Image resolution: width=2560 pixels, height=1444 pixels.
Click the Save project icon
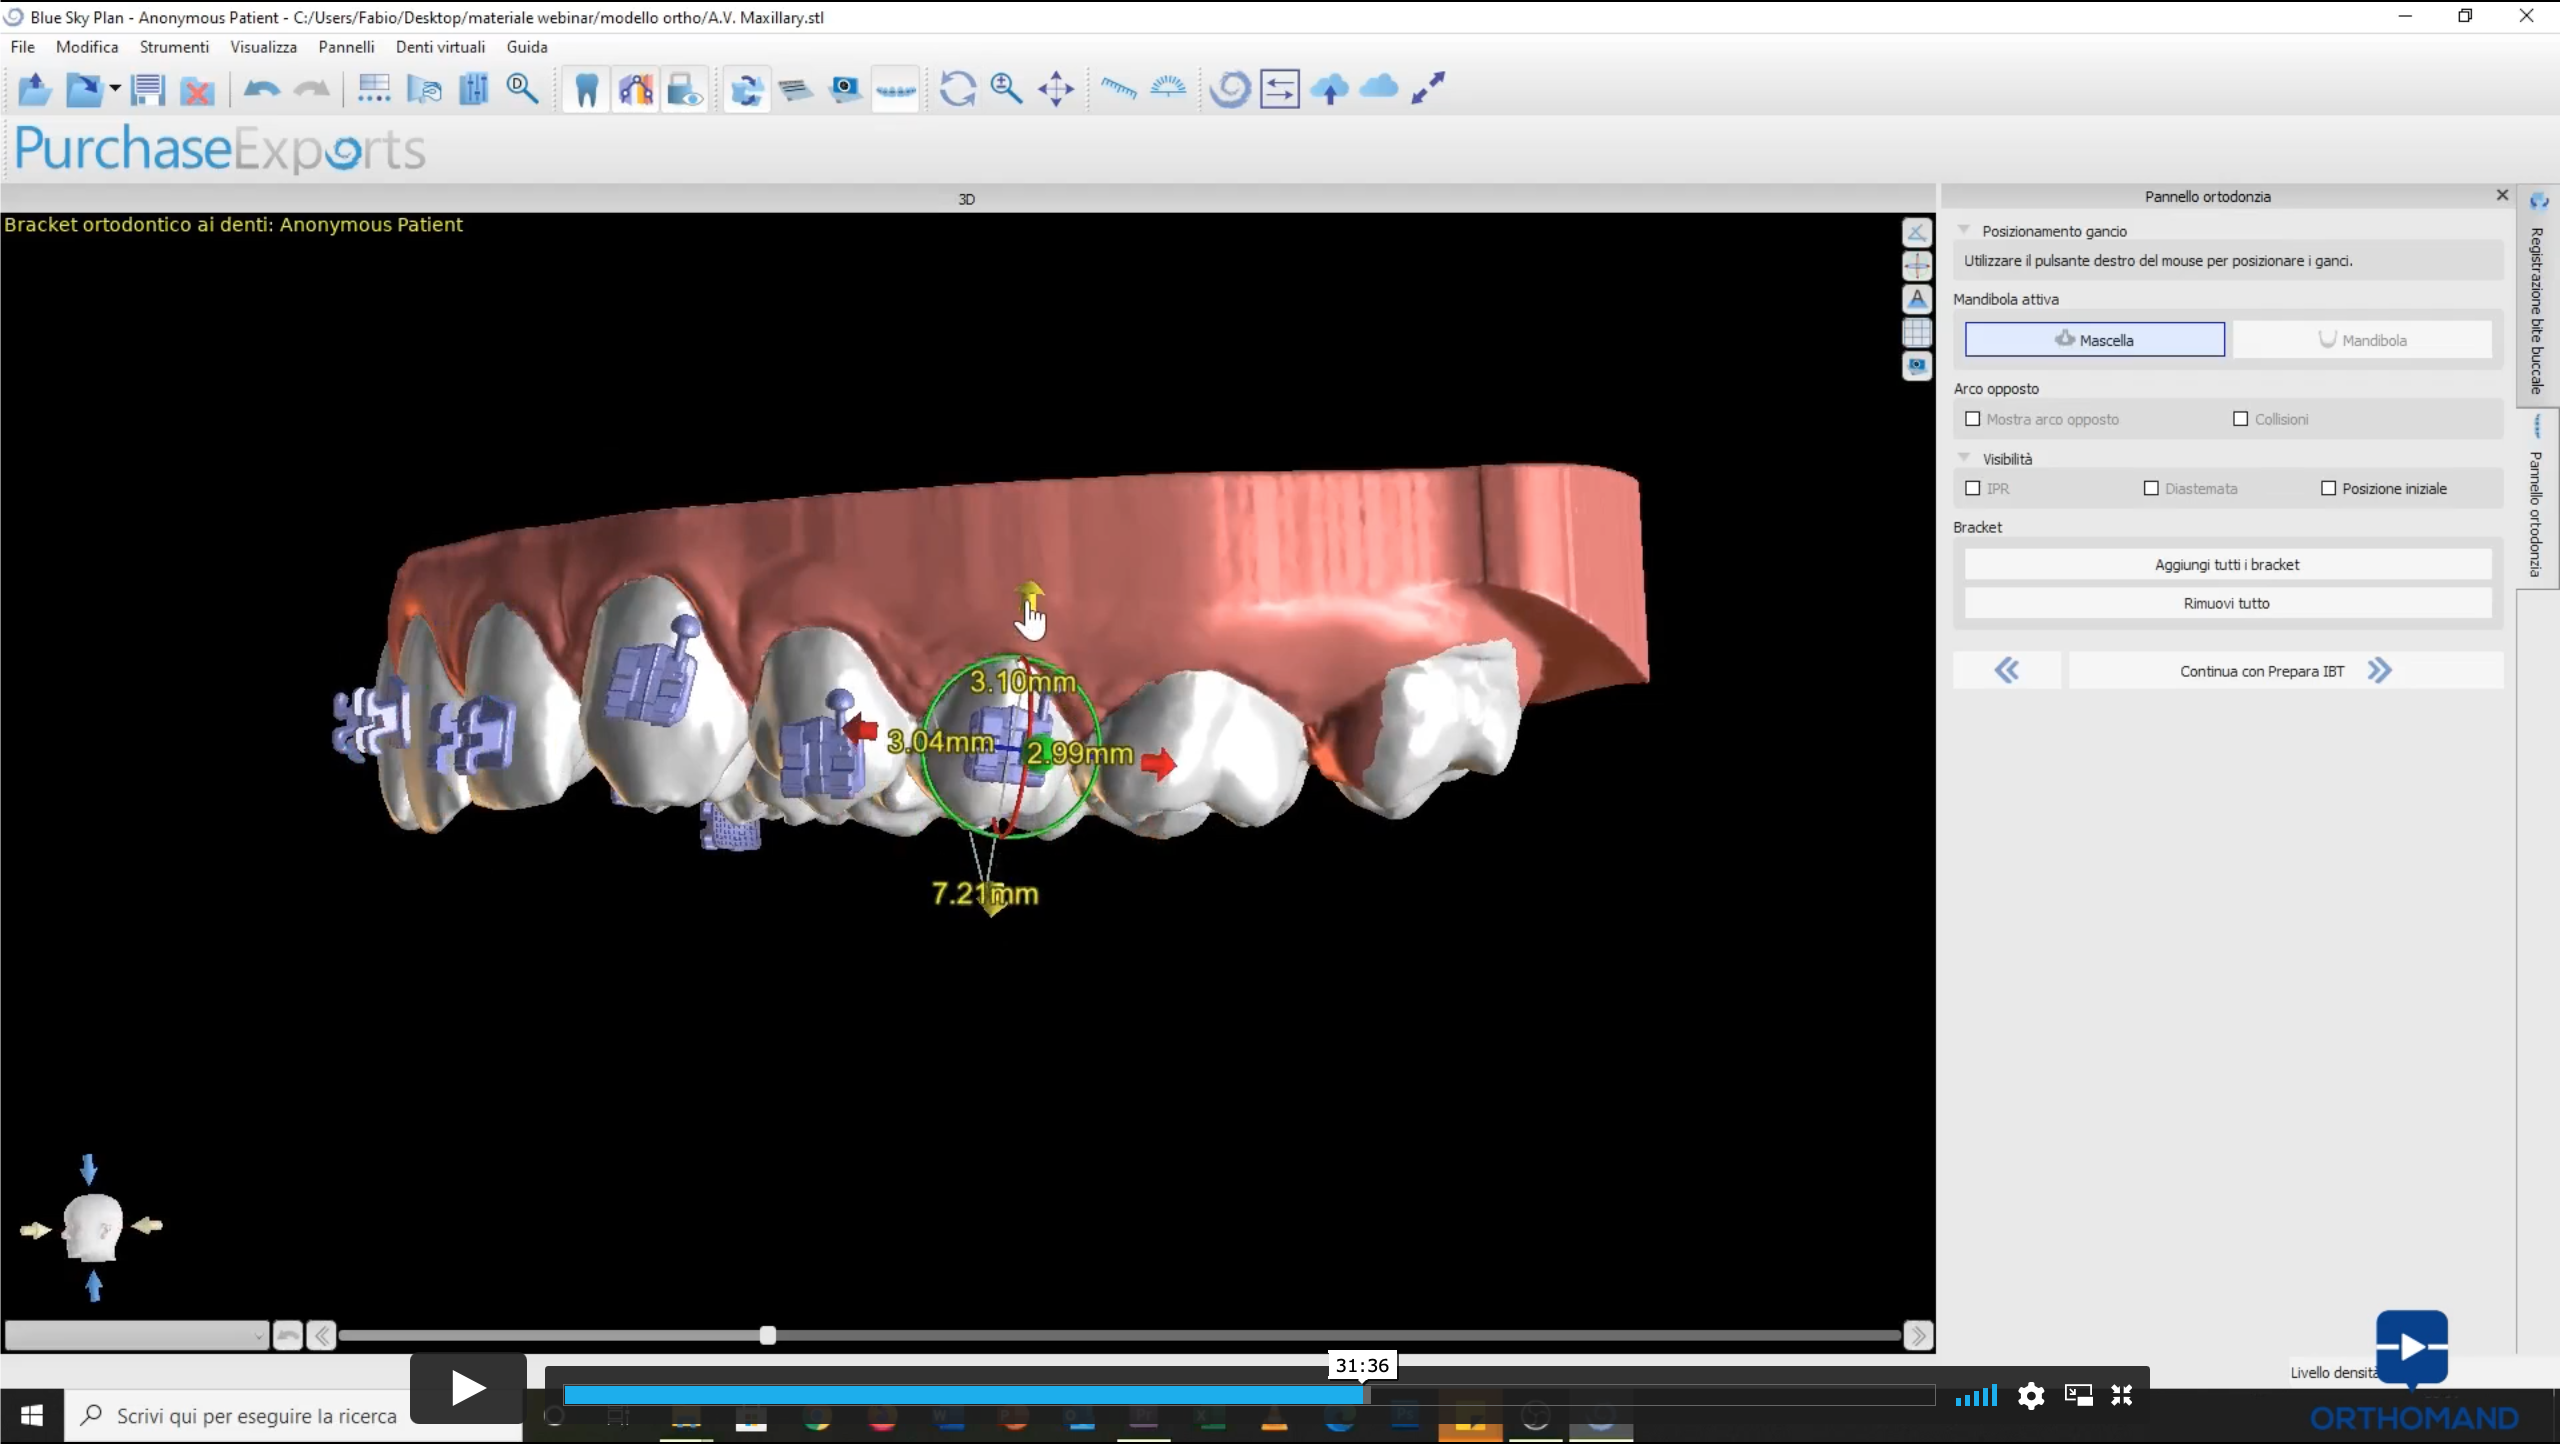[x=147, y=90]
